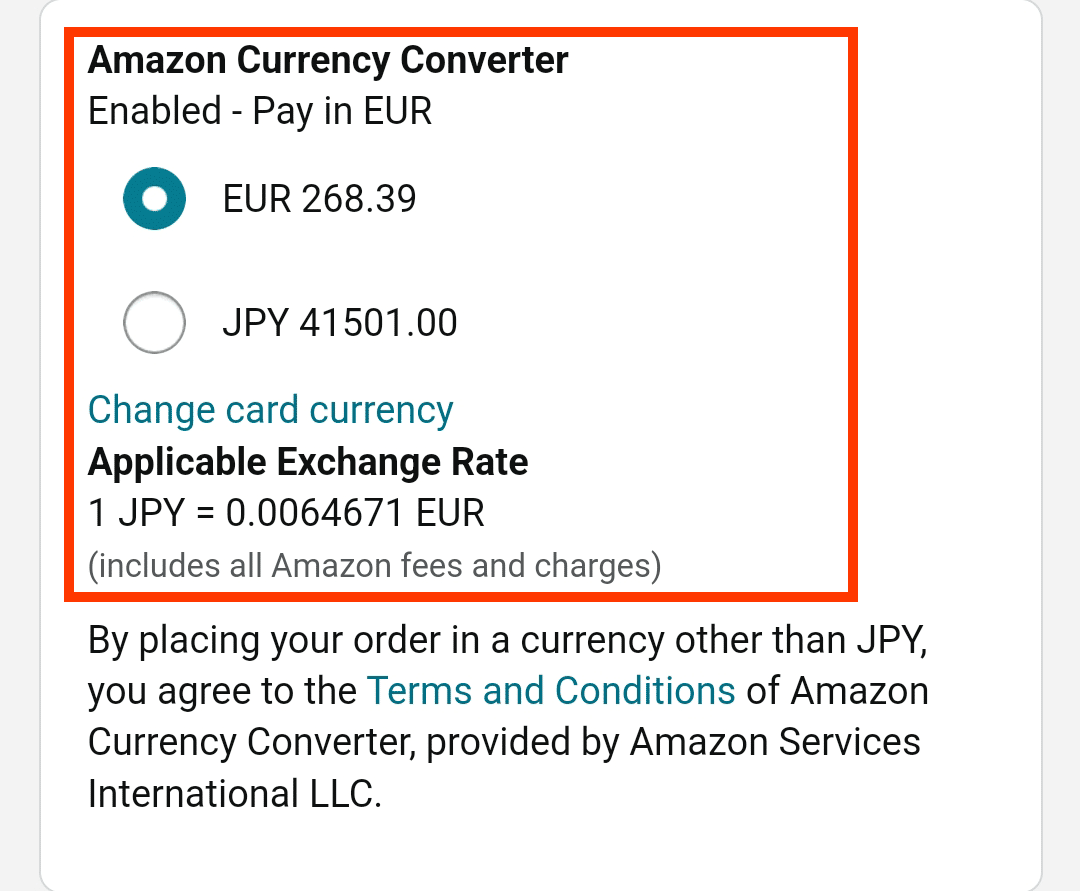Open Amazon Currency Converter terms
This screenshot has height=891, width=1080.
[x=551, y=690]
